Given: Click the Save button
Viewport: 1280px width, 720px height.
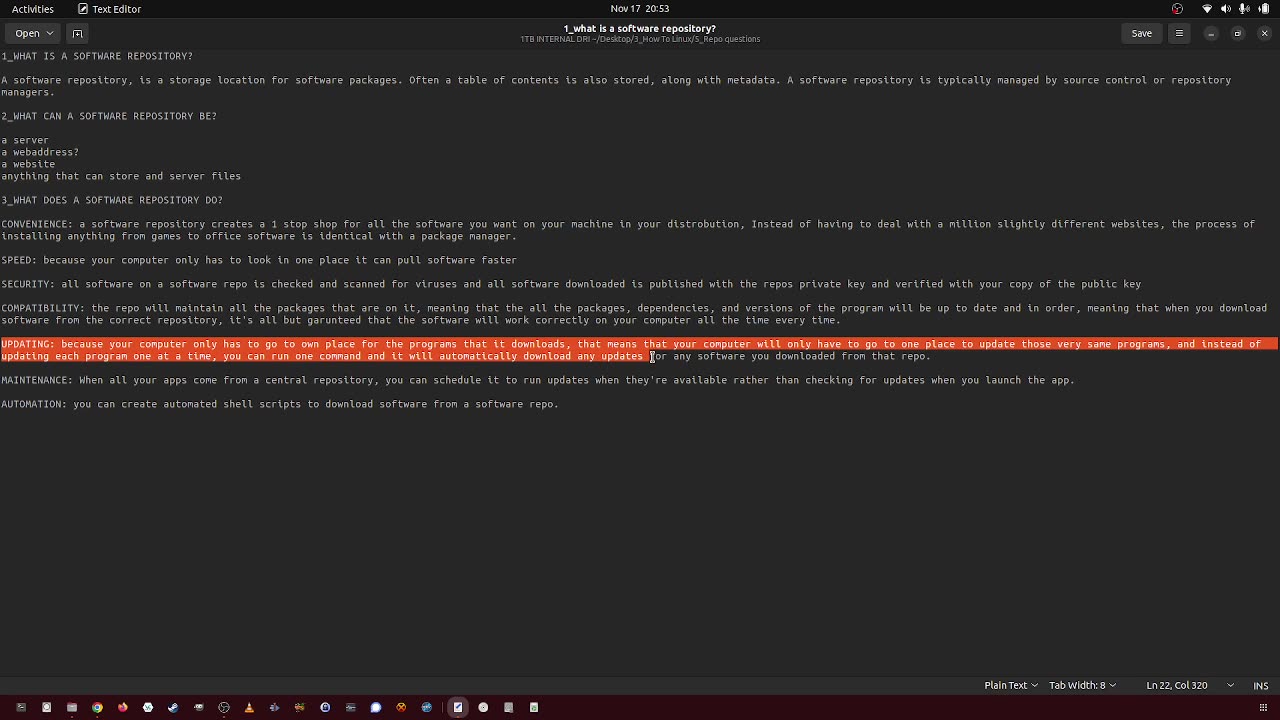Looking at the screenshot, I should (x=1141, y=33).
